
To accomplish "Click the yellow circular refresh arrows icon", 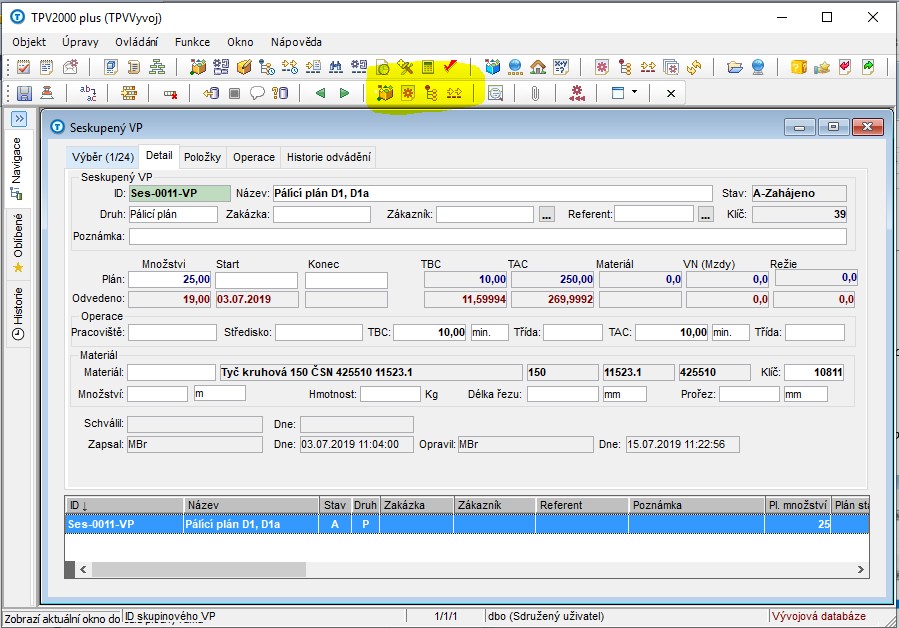I will click(x=694, y=67).
